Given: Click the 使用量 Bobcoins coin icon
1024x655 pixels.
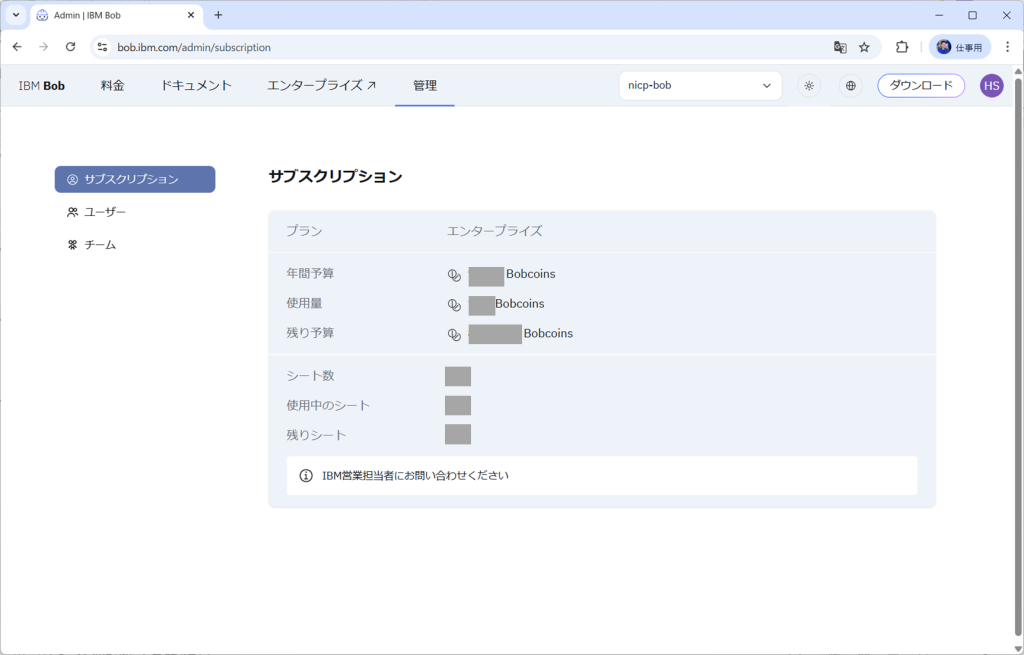Looking at the screenshot, I should [454, 305].
